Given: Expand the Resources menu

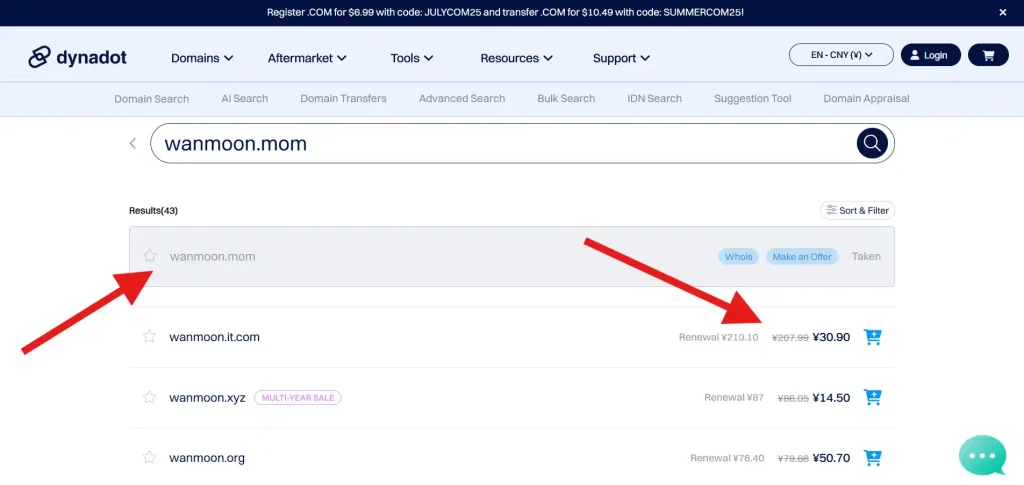Looking at the screenshot, I should click(517, 58).
